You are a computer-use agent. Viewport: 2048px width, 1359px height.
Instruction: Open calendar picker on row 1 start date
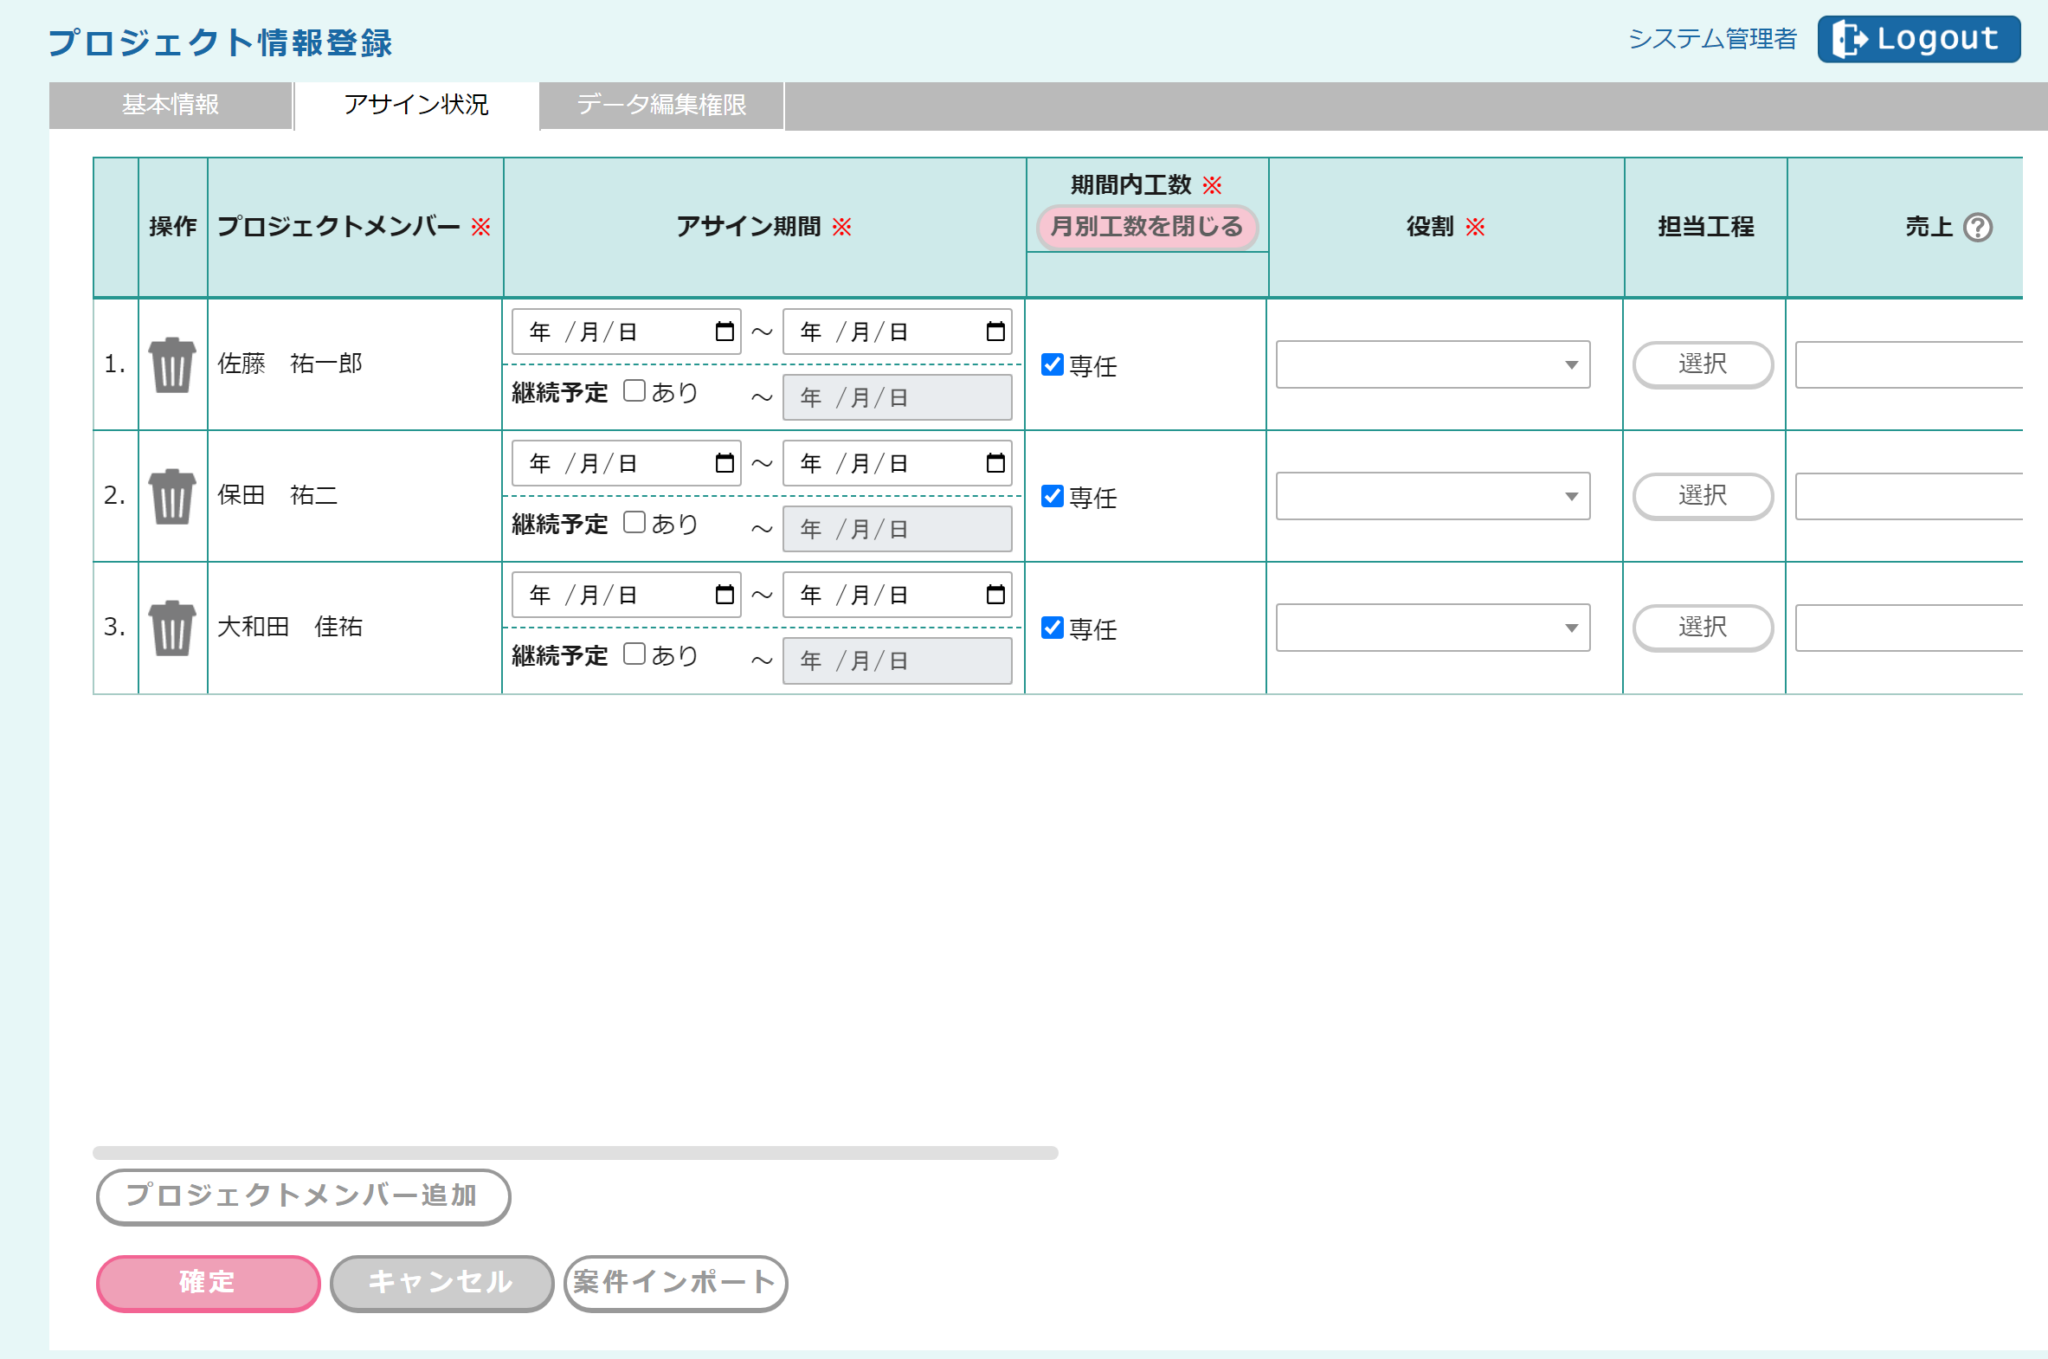[724, 332]
